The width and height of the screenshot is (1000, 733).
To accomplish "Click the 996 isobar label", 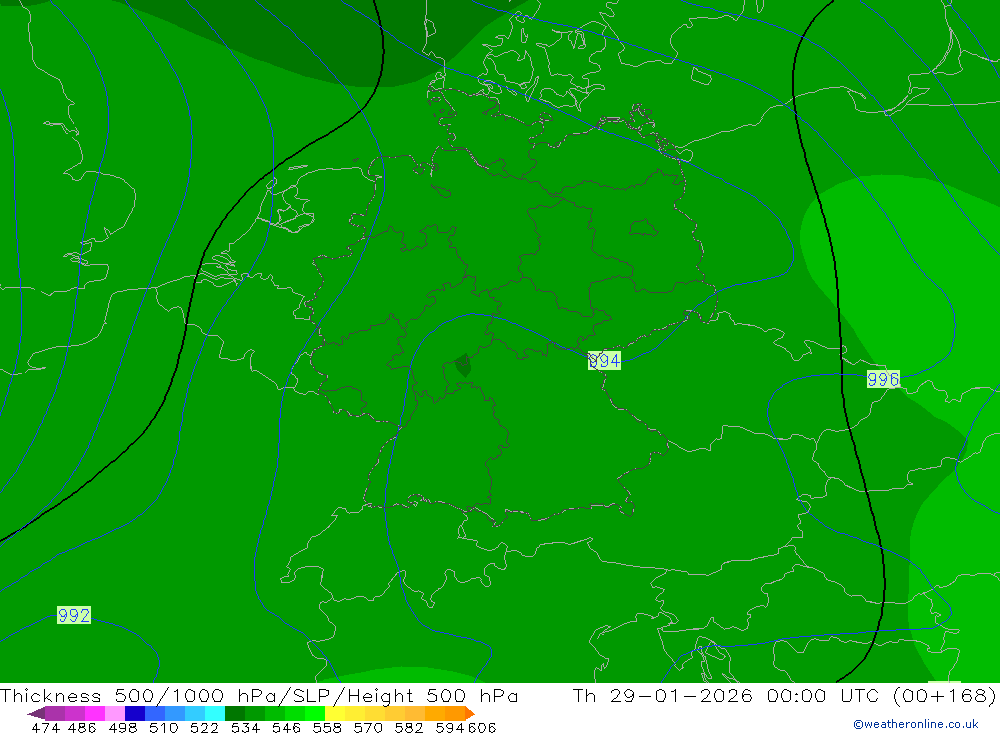I will 883,379.
